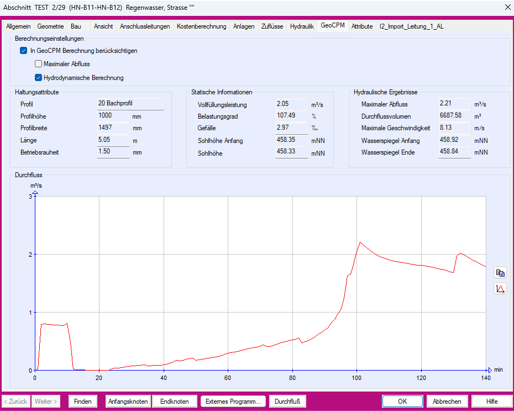The width and height of the screenshot is (514, 411).
Task: Select the Zuflüsse tab
Action: pos(272,26)
